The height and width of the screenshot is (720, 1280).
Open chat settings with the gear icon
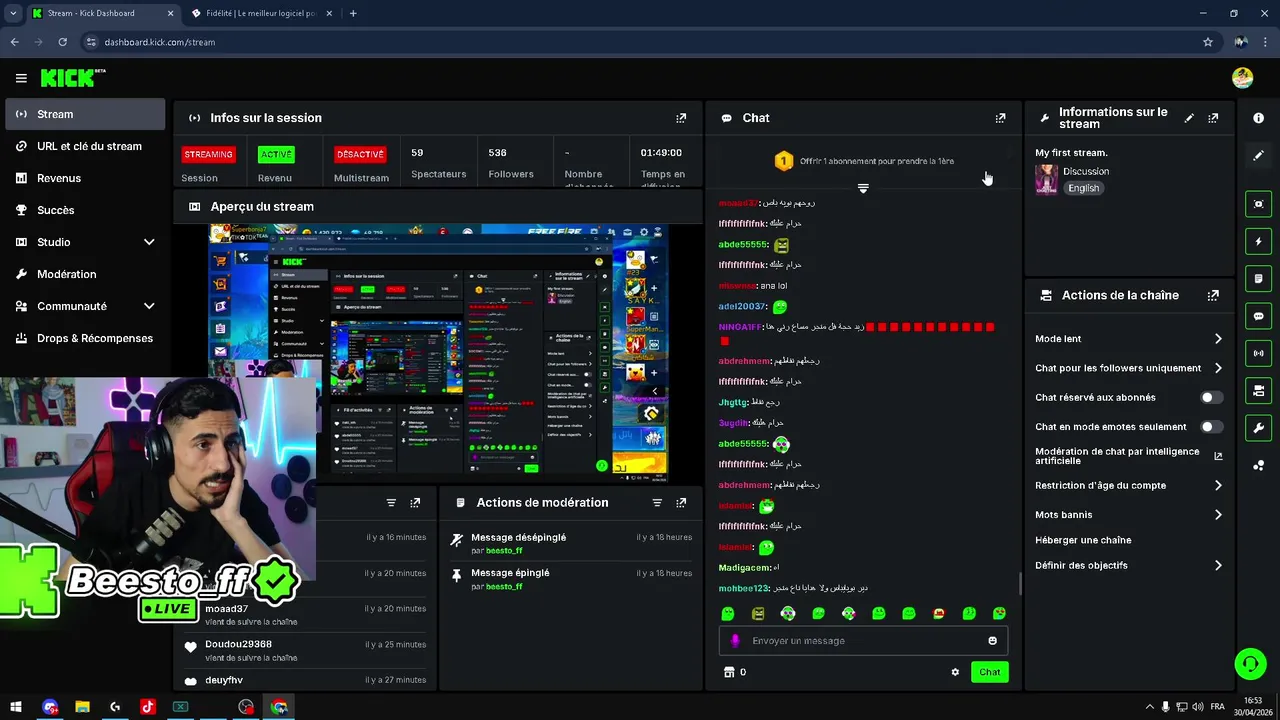[x=955, y=672]
